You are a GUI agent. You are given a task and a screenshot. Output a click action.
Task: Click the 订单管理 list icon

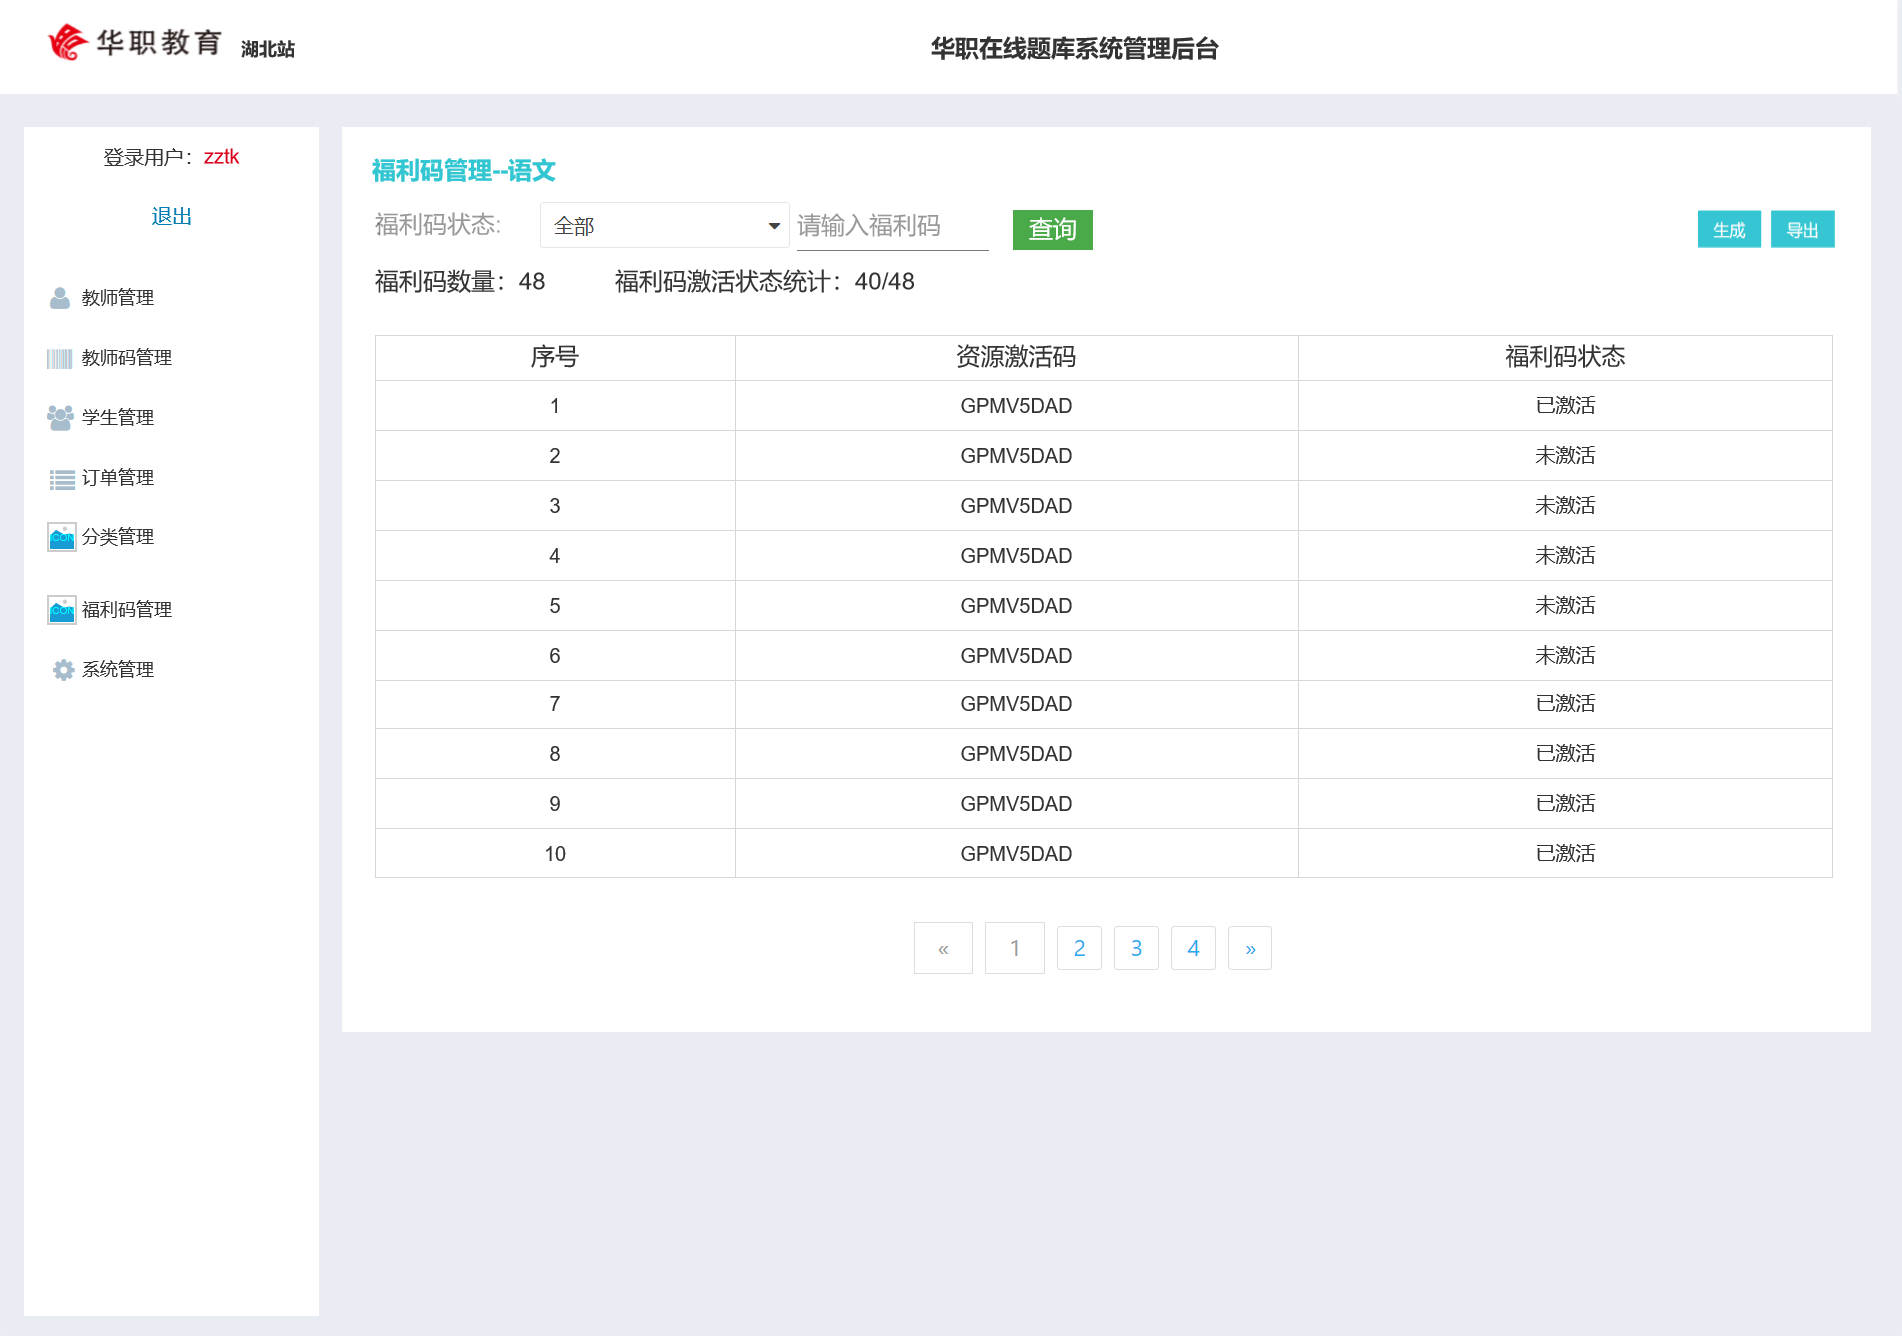pos(62,479)
